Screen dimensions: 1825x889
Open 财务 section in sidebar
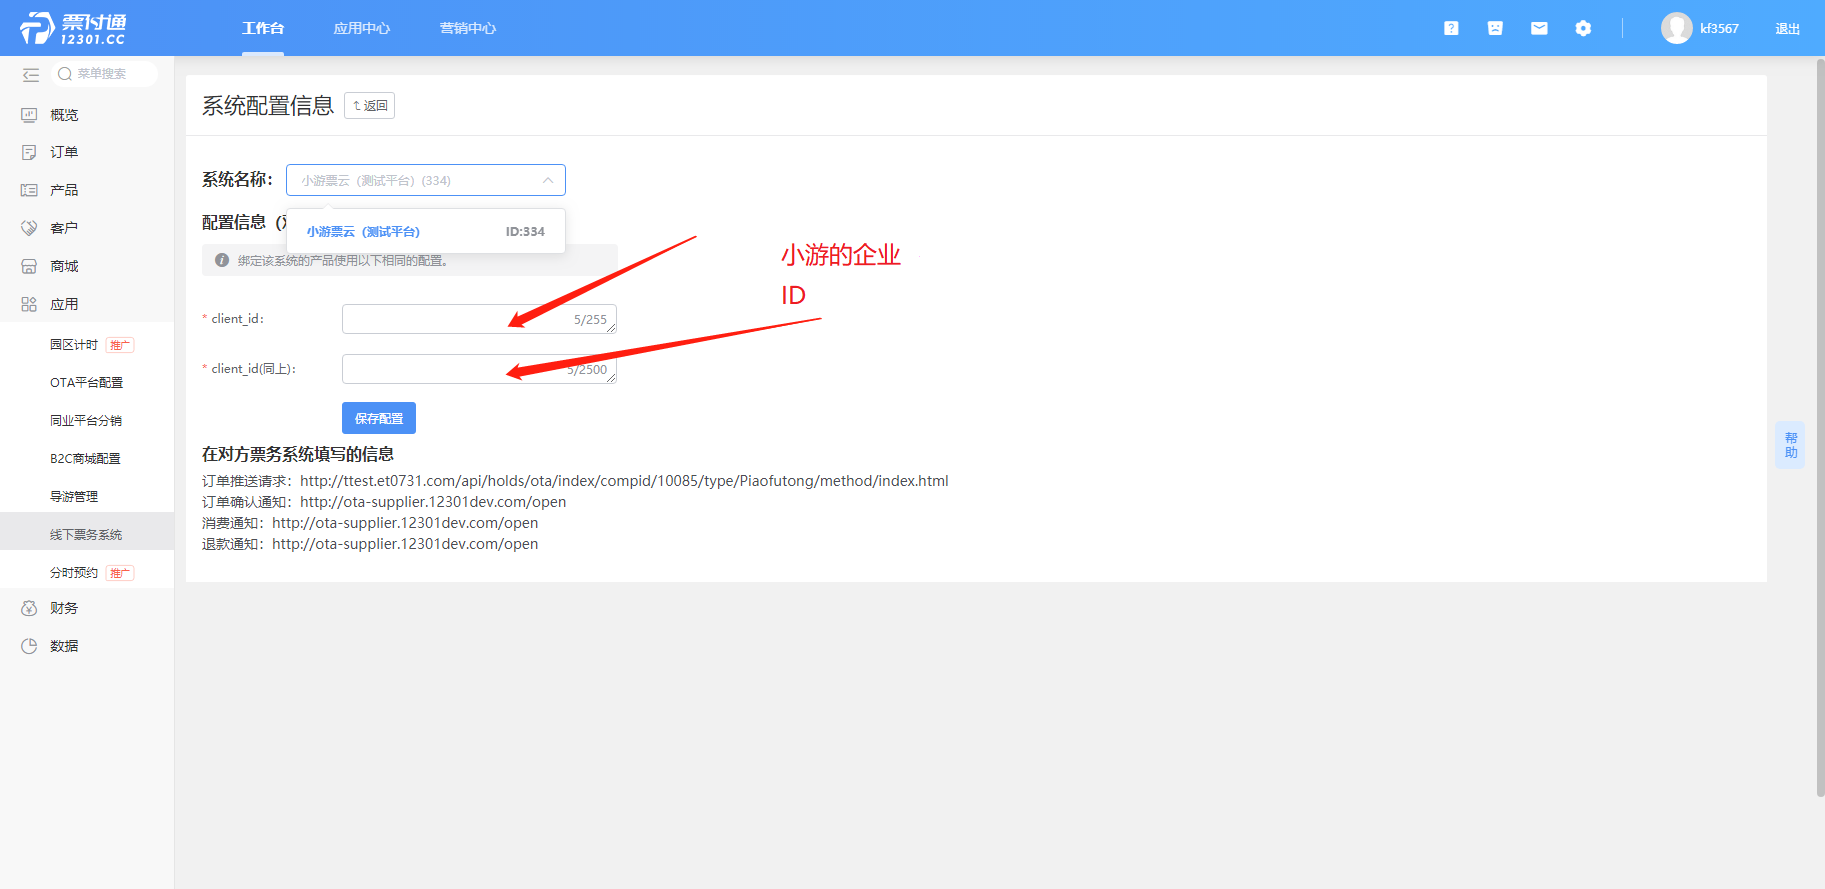click(x=64, y=608)
